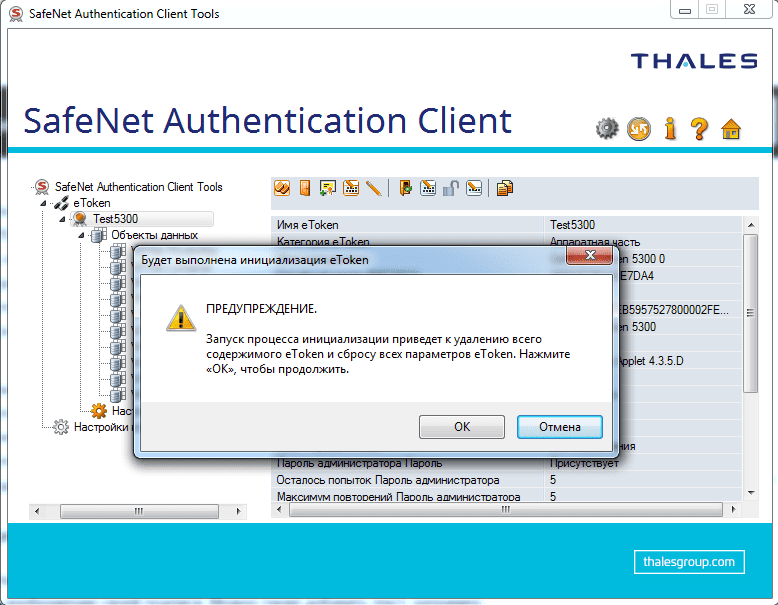
Task: Click the Copy to Clipboard icon
Action: (x=505, y=188)
